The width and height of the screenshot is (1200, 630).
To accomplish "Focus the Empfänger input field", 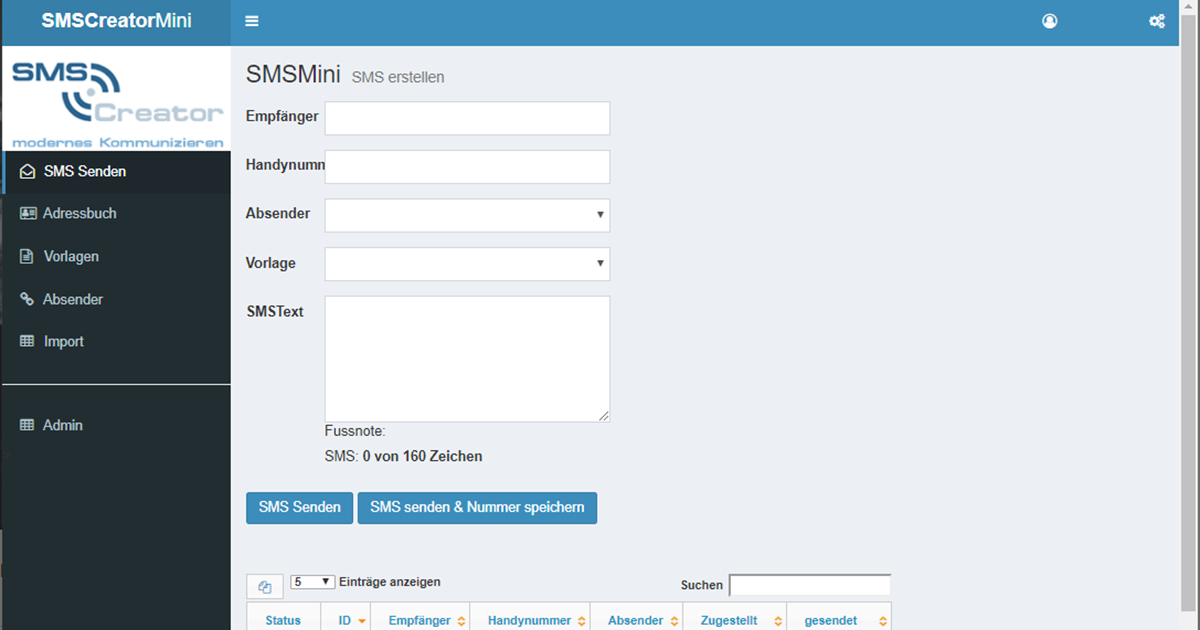I will tap(467, 118).
